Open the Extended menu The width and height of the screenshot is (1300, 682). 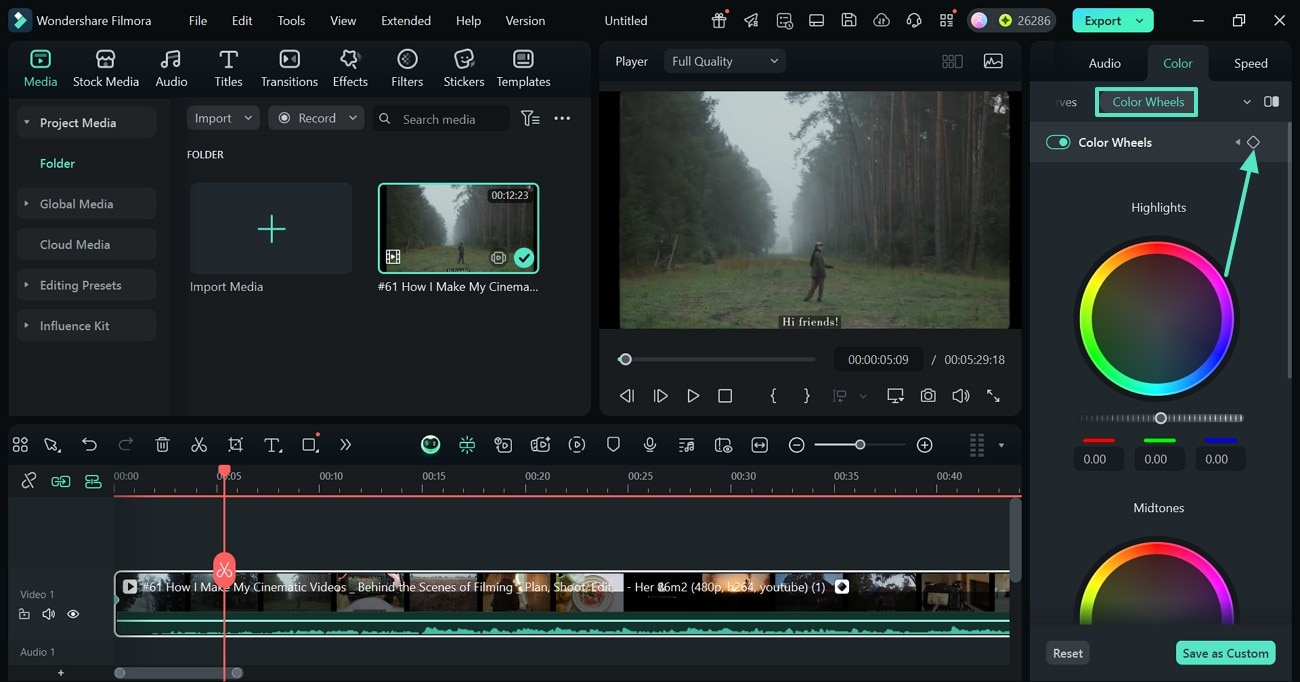[x=406, y=20]
